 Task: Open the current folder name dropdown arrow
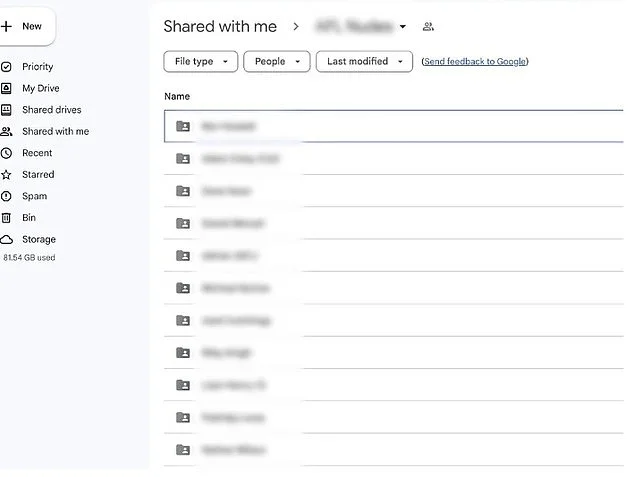coord(403,27)
